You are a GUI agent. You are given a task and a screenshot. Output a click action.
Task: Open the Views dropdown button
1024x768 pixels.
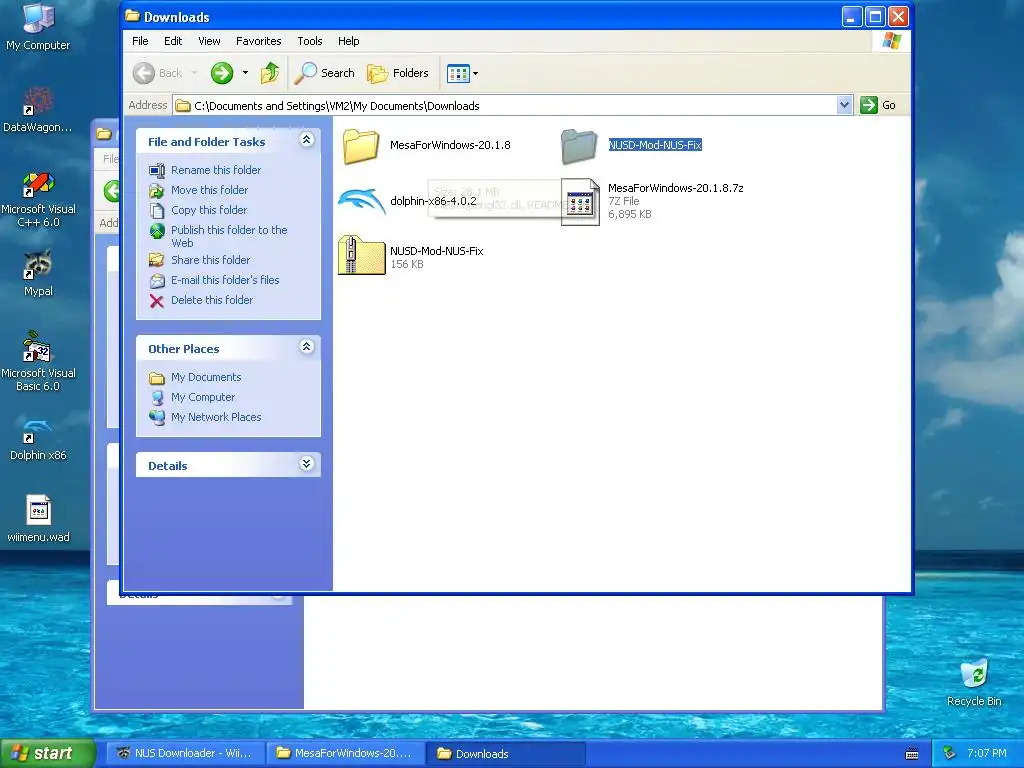click(x=462, y=73)
